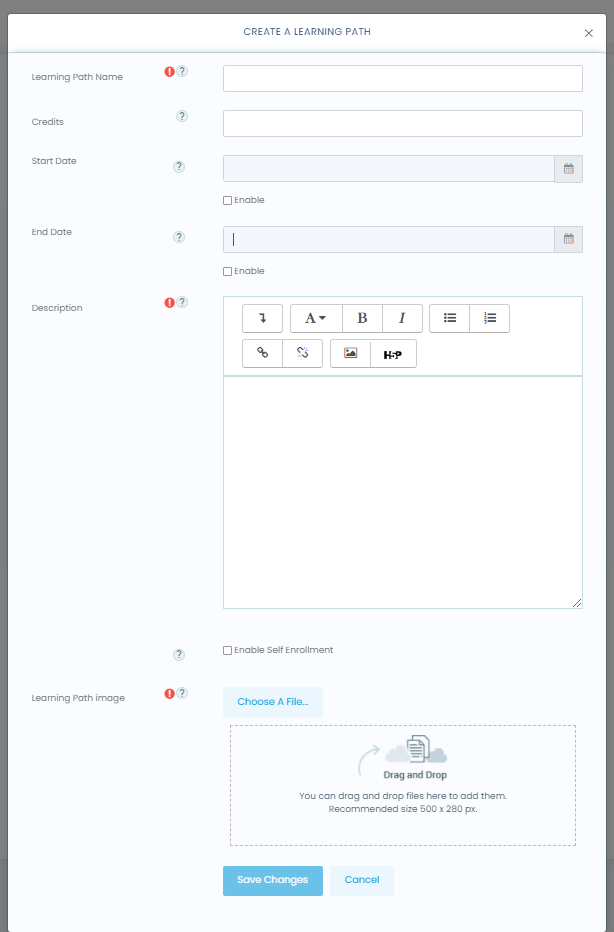614x932 pixels.
Task: Expand the editor toolbar toggle arrow
Action: (x=263, y=318)
